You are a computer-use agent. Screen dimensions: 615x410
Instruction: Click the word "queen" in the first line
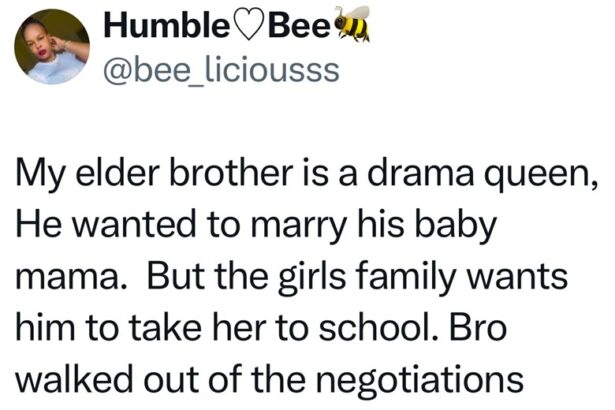pos(545,183)
